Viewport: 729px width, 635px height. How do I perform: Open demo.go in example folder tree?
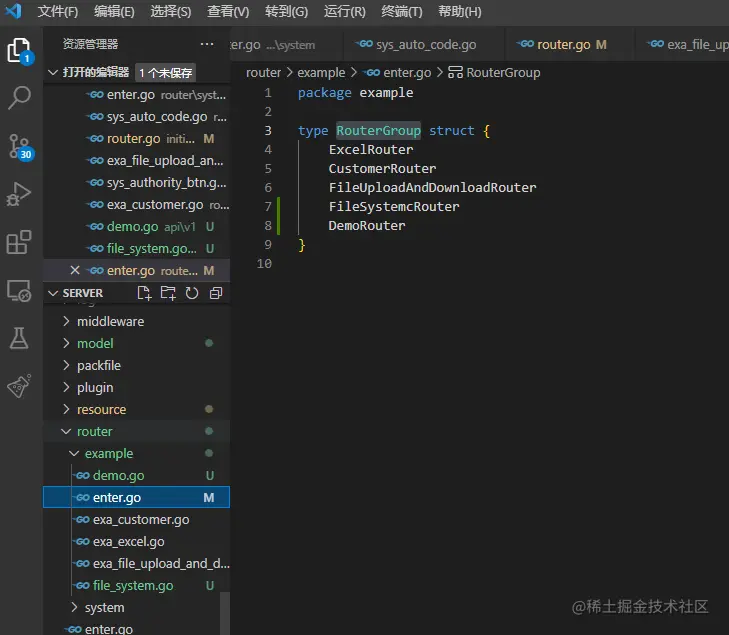pyautogui.click(x=137, y=476)
